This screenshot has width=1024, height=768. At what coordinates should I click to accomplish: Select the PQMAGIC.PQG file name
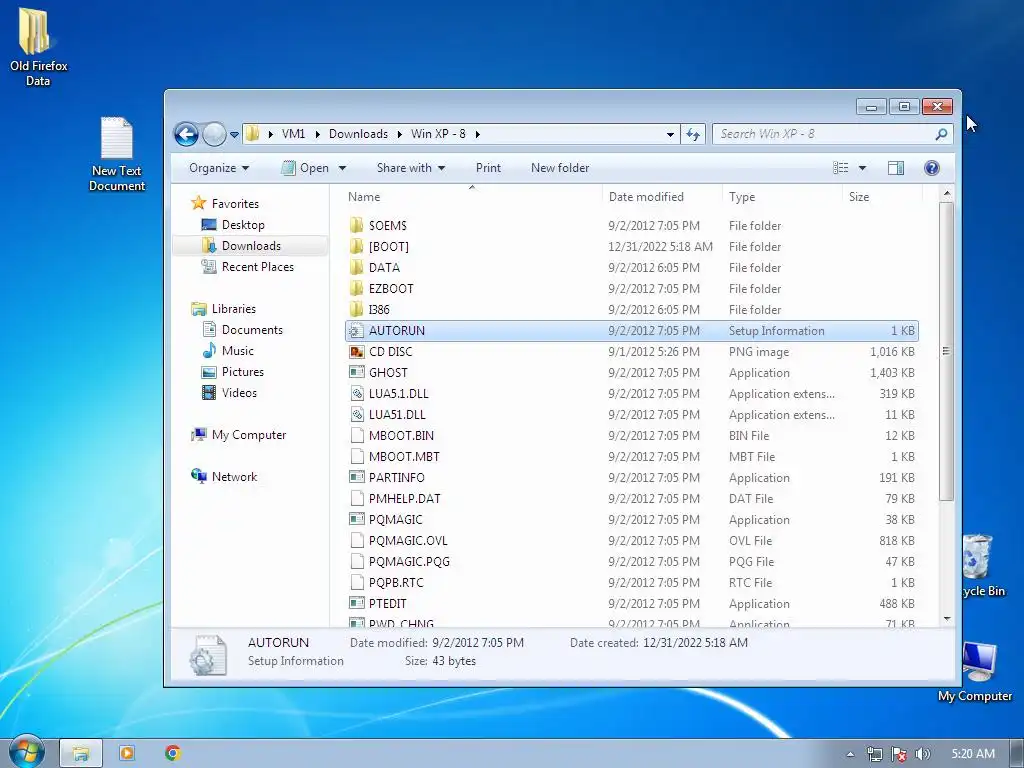click(x=409, y=562)
